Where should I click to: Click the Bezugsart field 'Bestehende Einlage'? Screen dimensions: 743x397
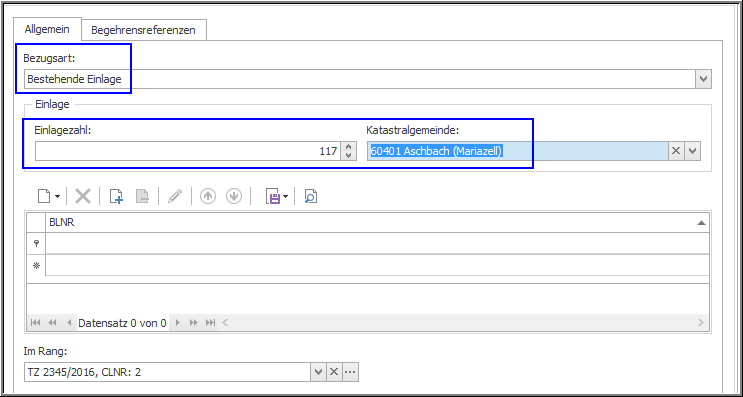coord(360,79)
